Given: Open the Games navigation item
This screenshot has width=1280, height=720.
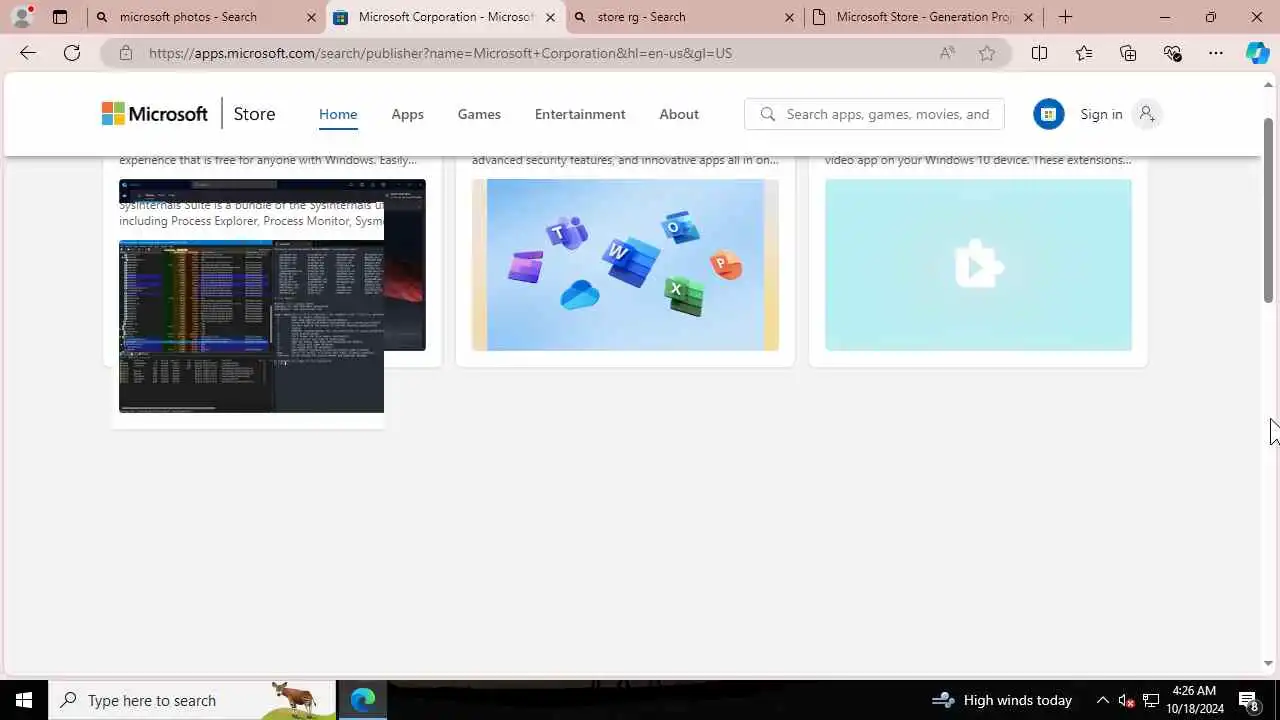Looking at the screenshot, I should 479,114.
